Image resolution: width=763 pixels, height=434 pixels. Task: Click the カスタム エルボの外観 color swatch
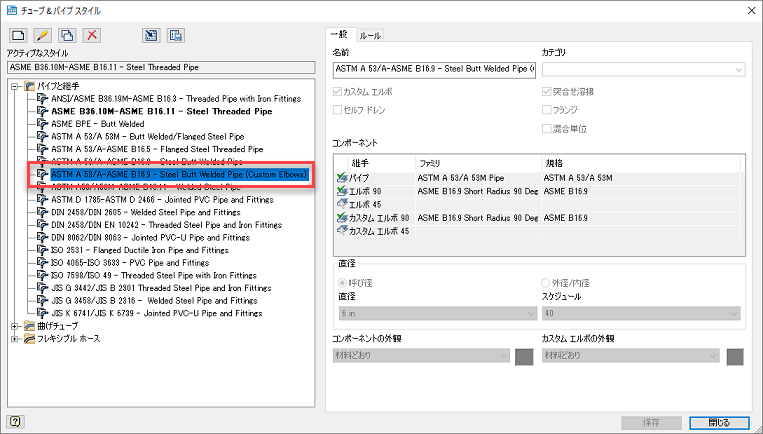[x=735, y=357]
